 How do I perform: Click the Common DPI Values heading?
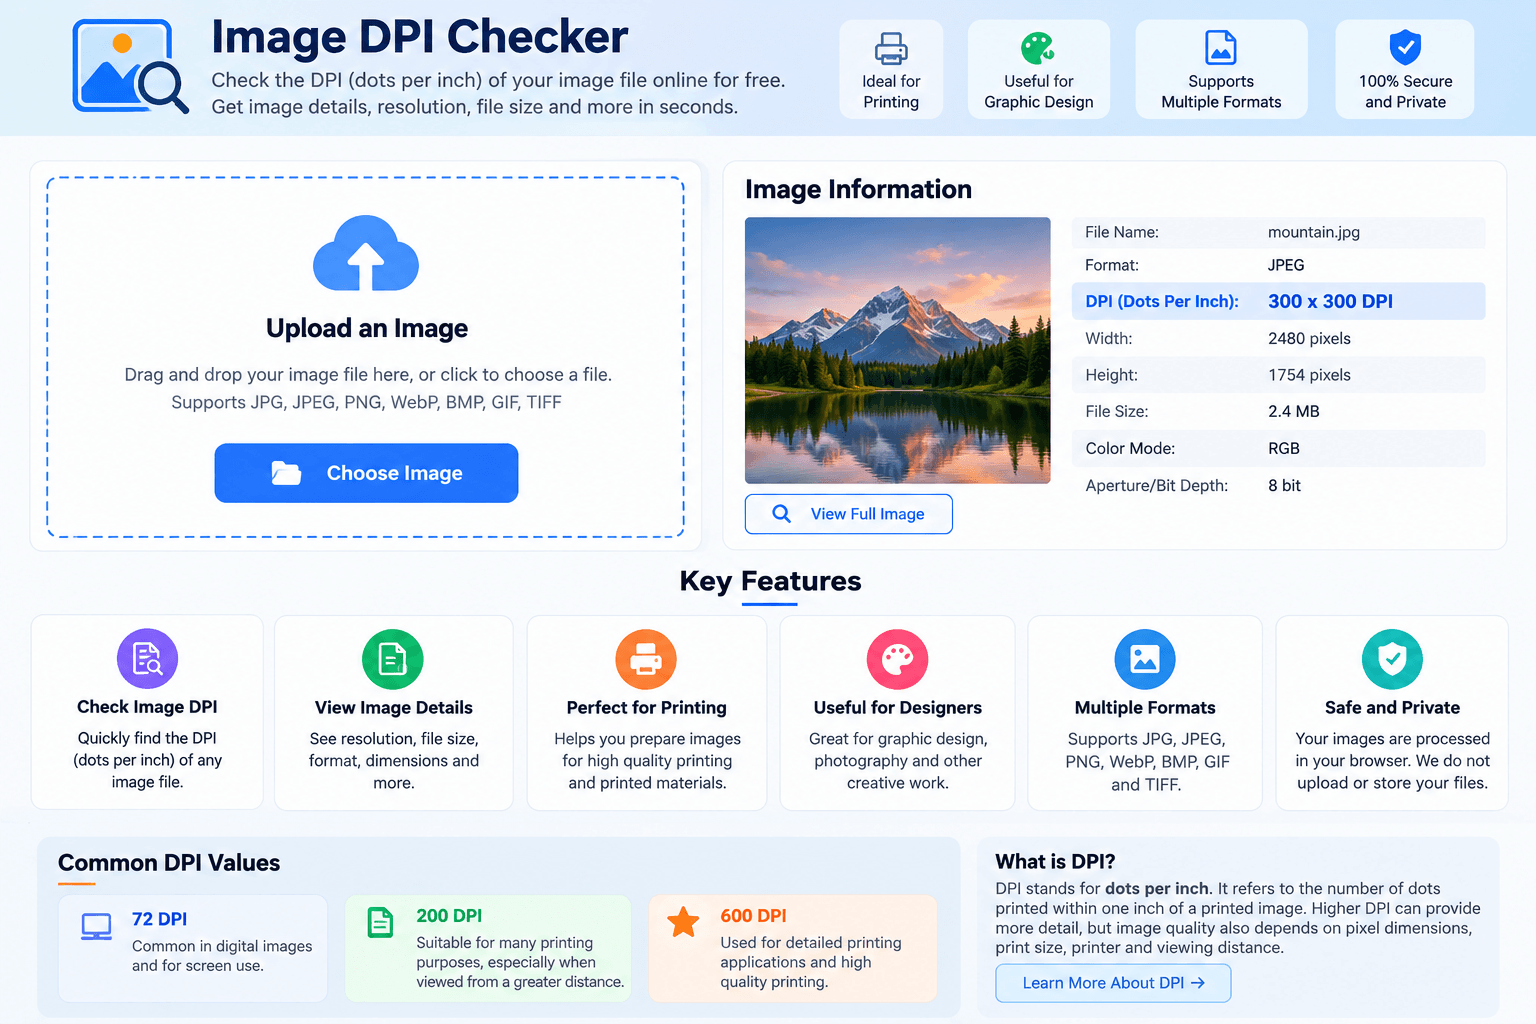[x=169, y=862]
